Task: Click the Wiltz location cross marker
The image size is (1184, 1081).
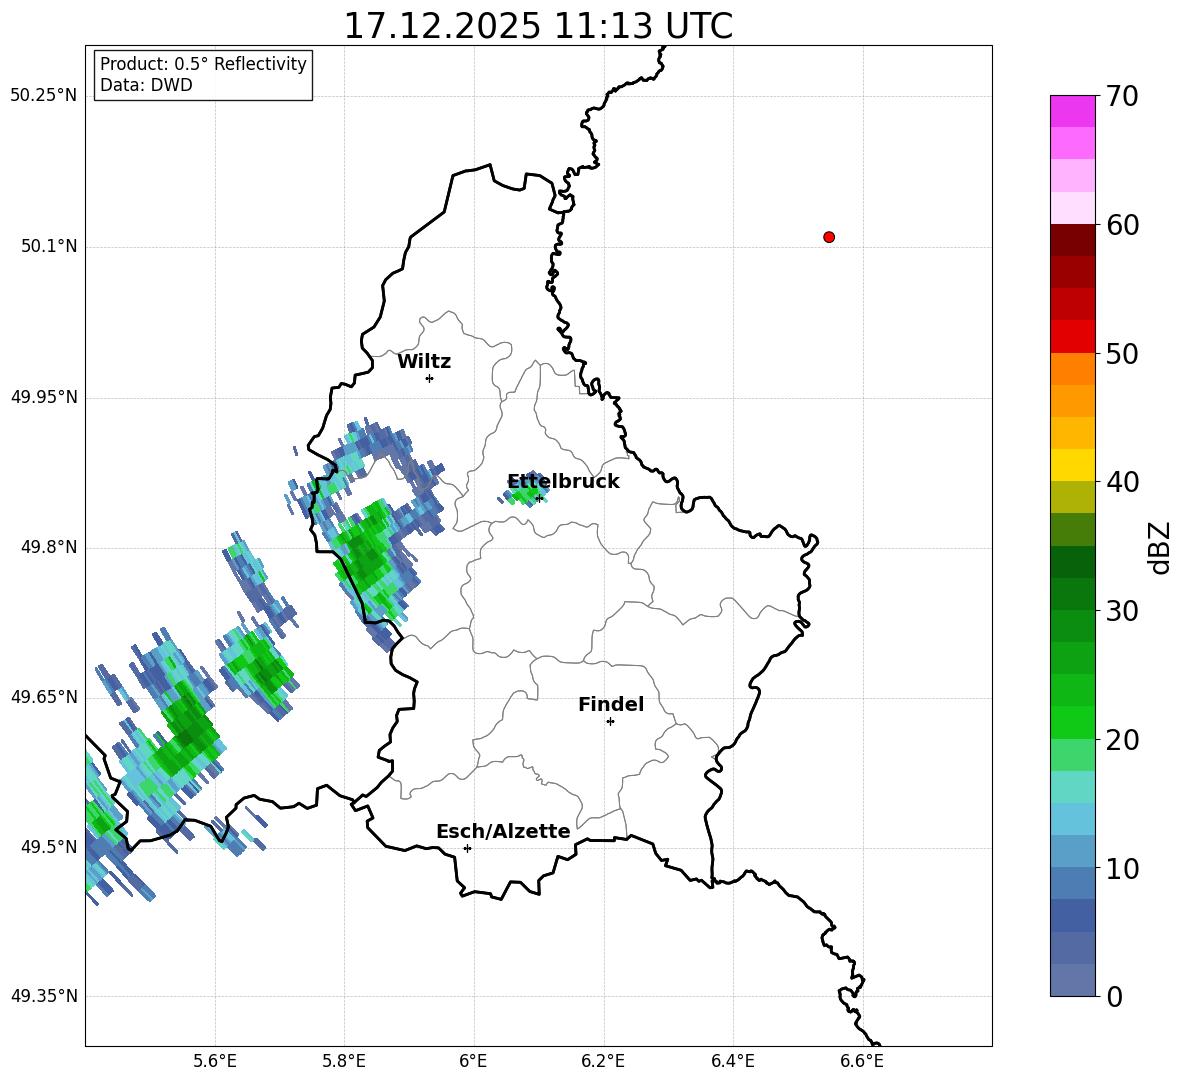Action: pos(429,378)
